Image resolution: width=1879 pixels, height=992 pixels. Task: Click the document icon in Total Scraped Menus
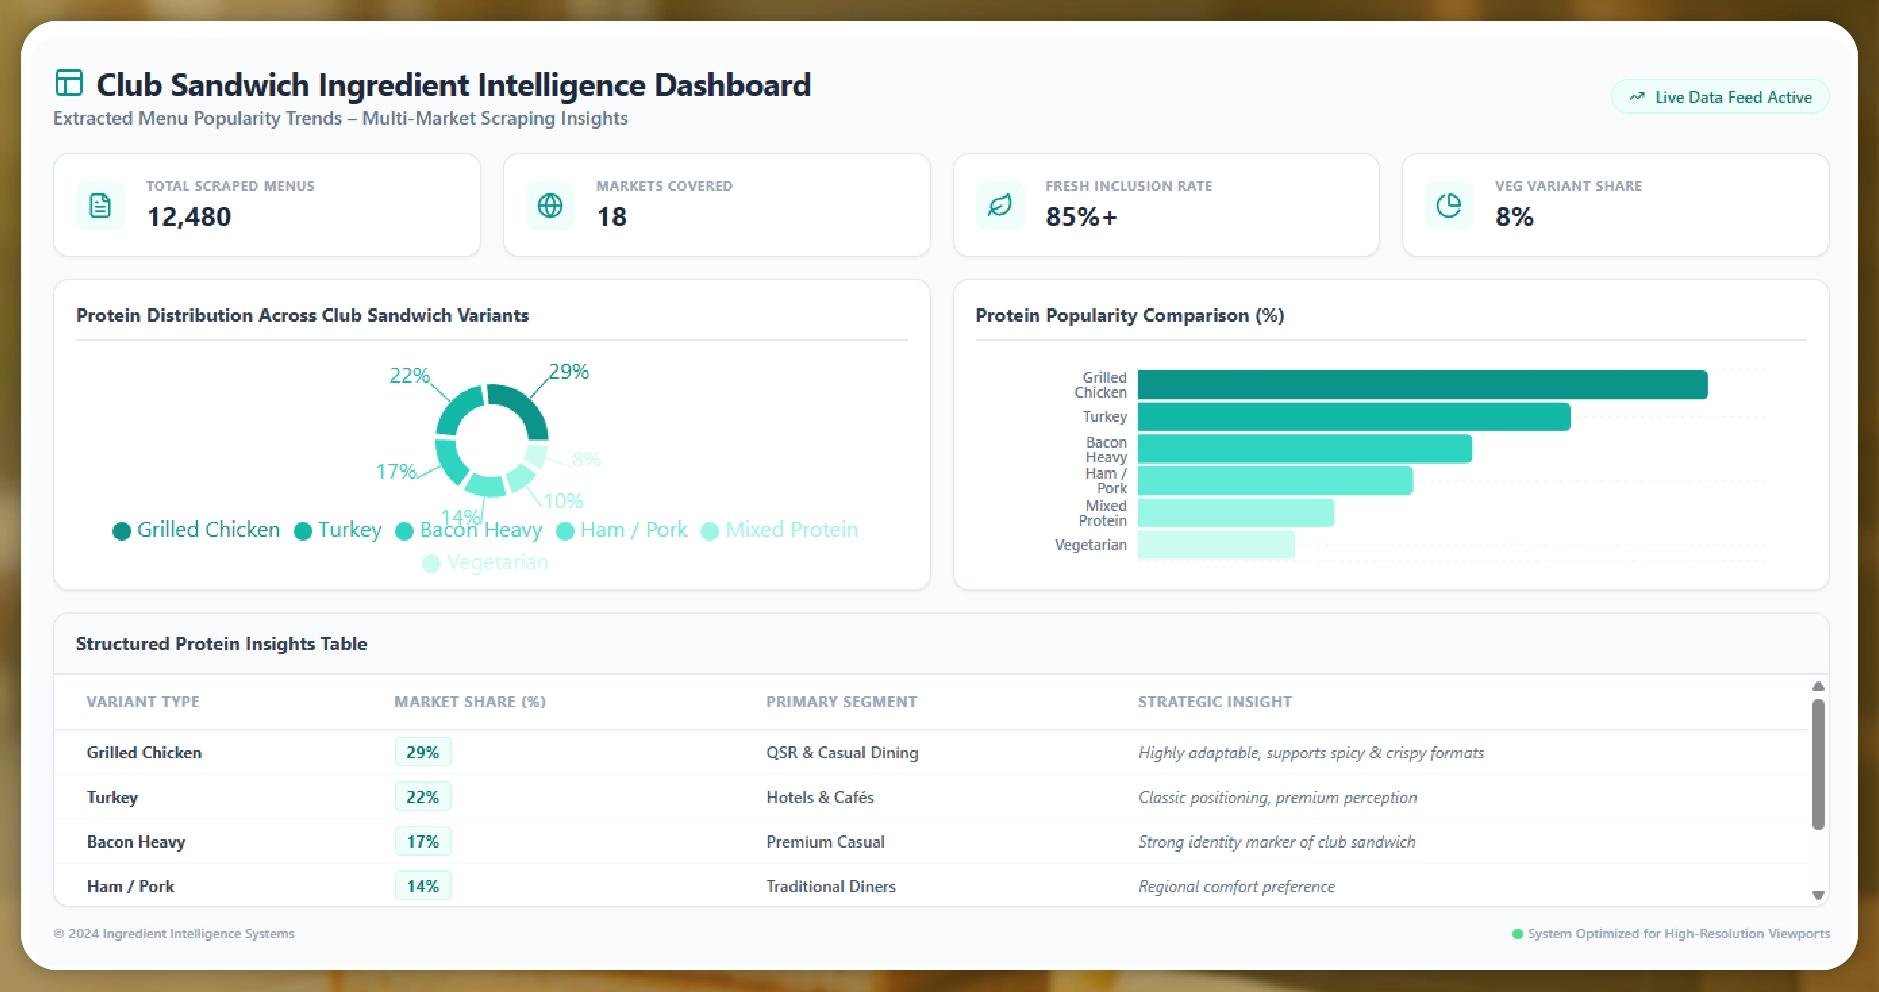(x=100, y=206)
